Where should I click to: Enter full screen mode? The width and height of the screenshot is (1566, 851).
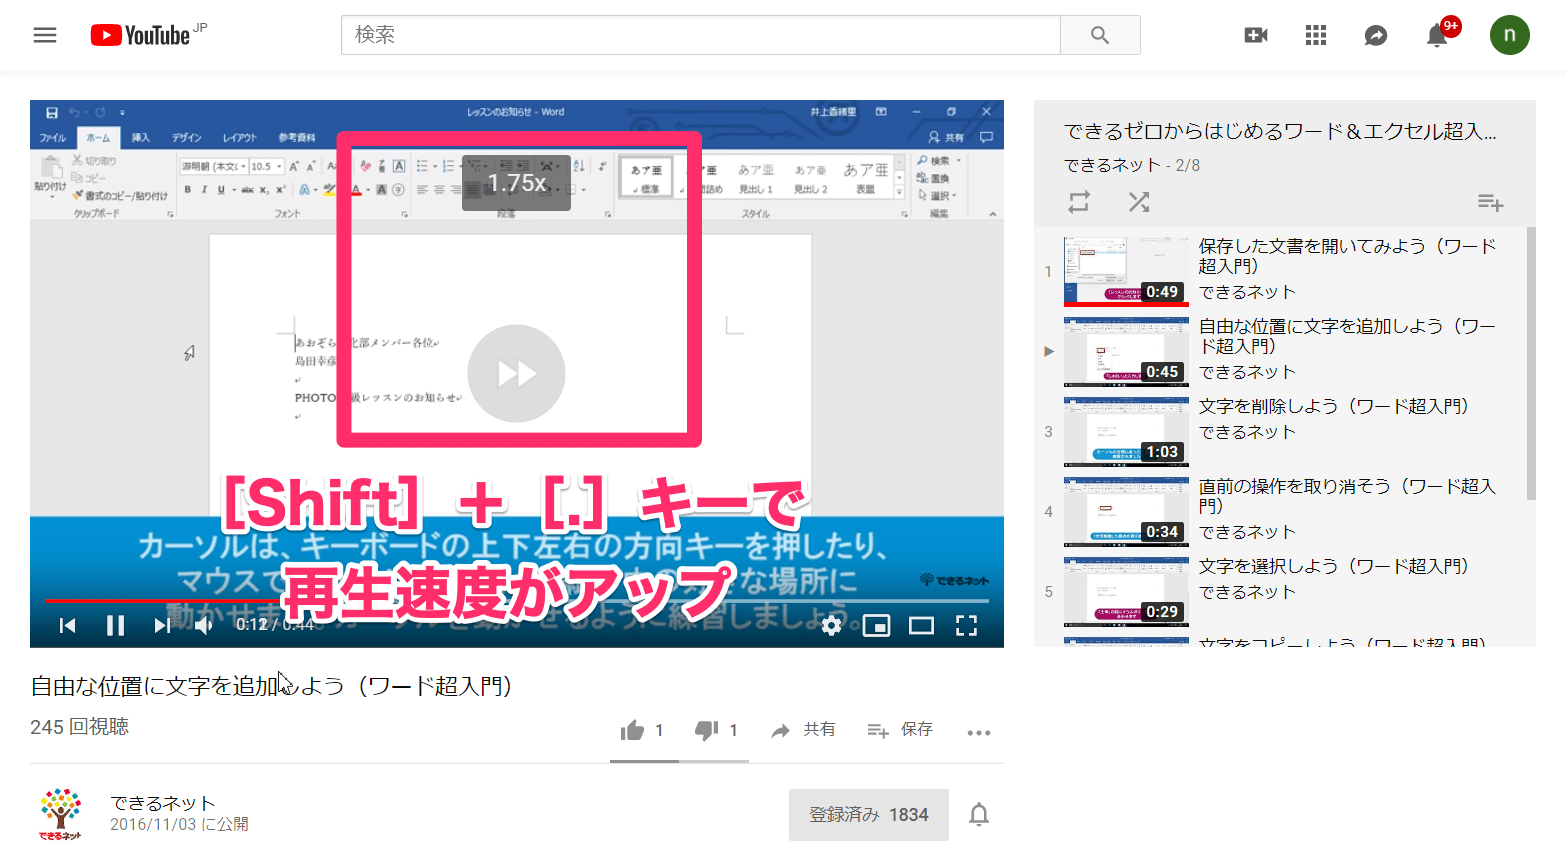coord(966,625)
